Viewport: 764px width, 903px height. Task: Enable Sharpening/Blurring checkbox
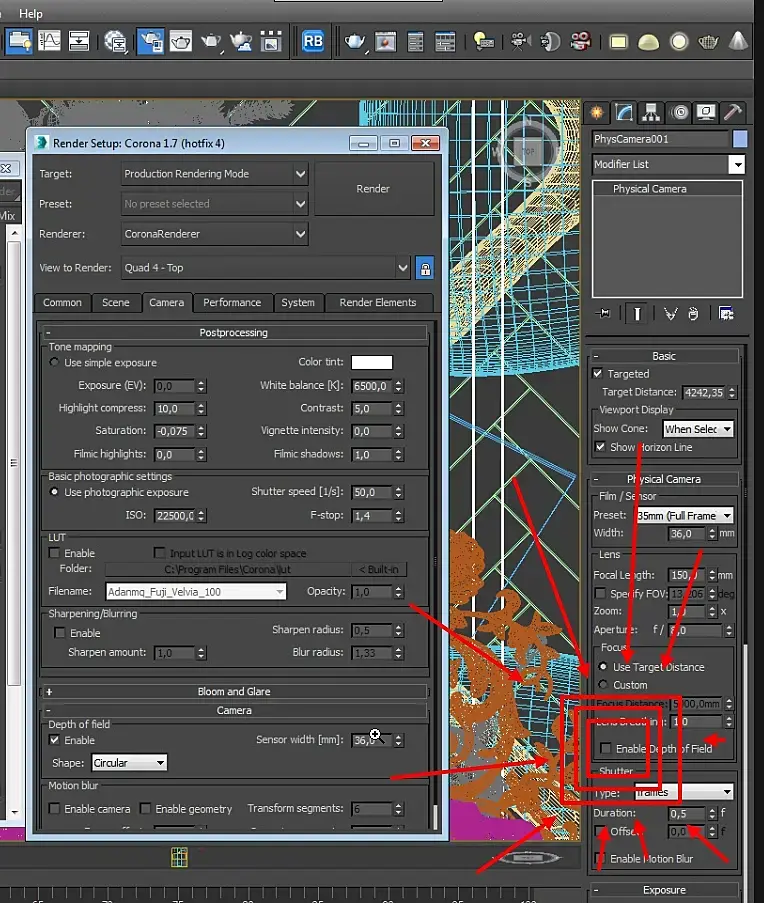click(59, 633)
